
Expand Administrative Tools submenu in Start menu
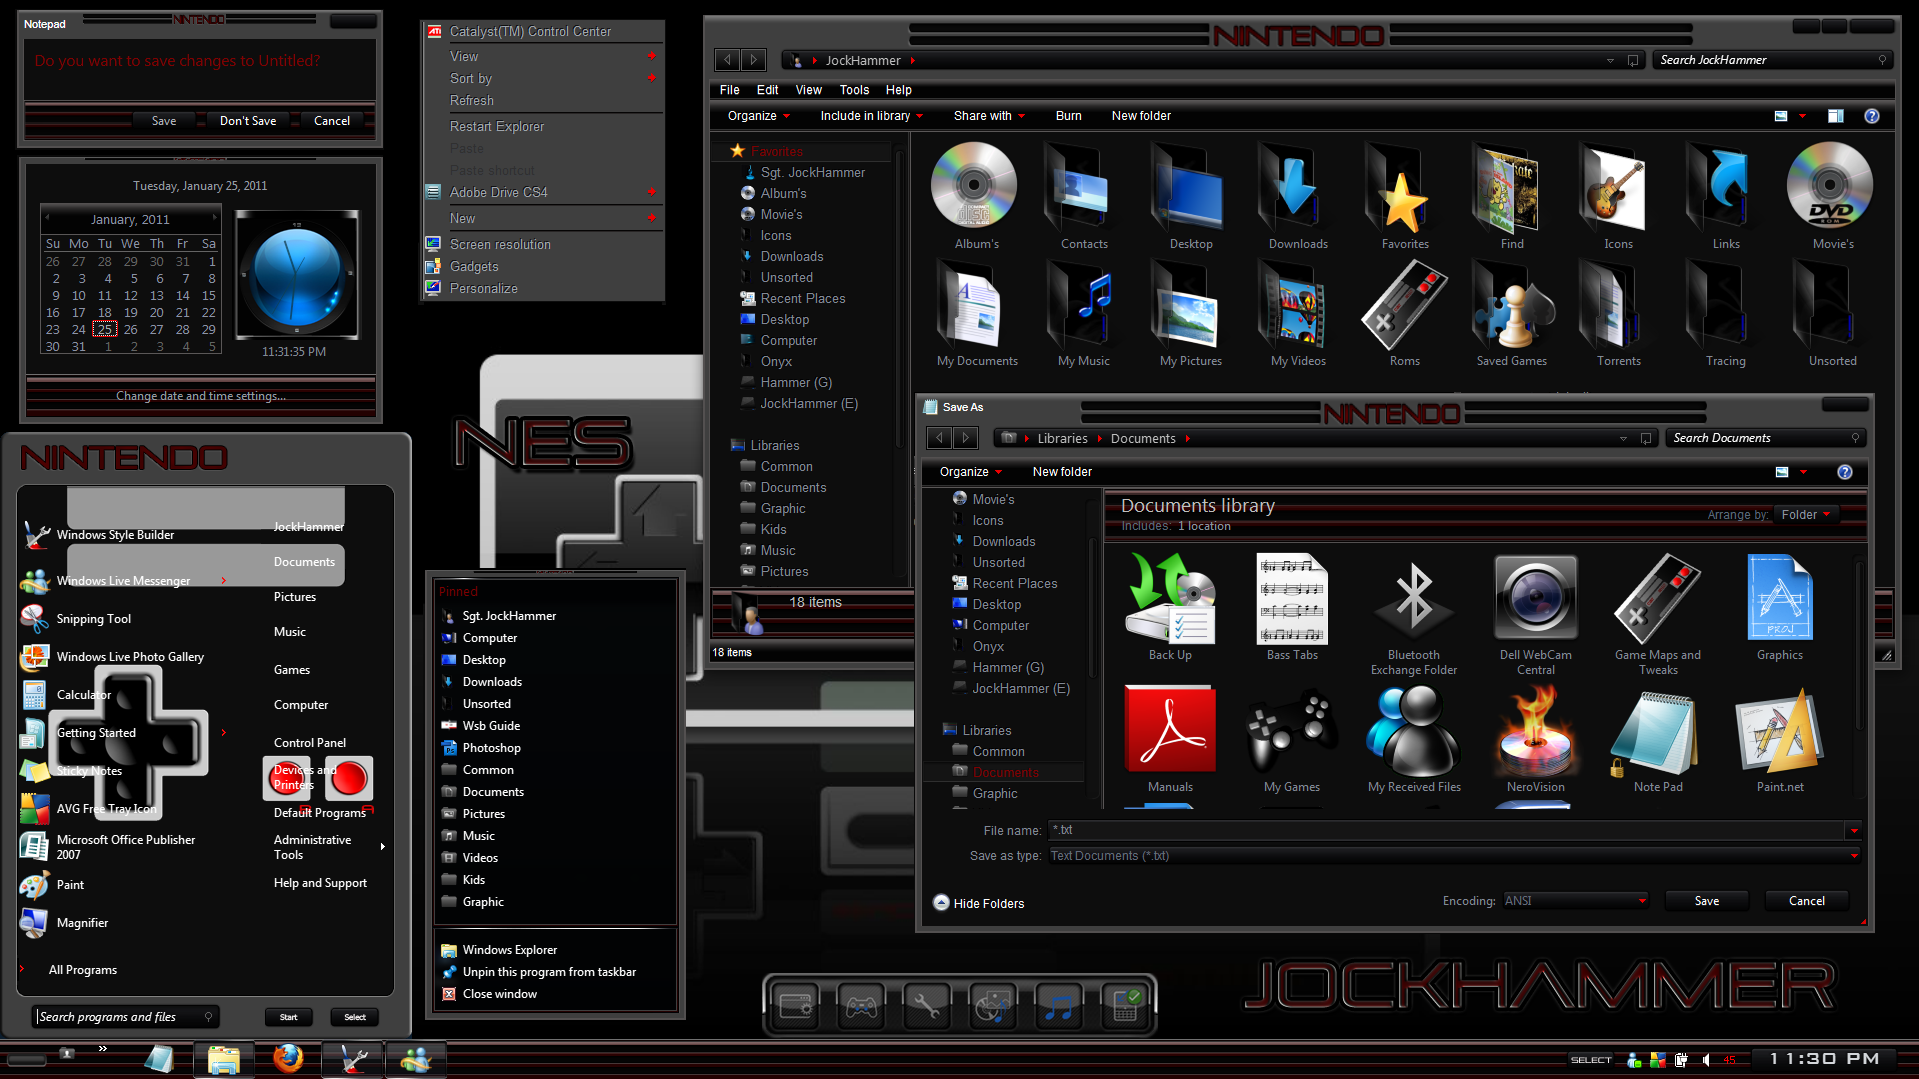click(x=329, y=847)
